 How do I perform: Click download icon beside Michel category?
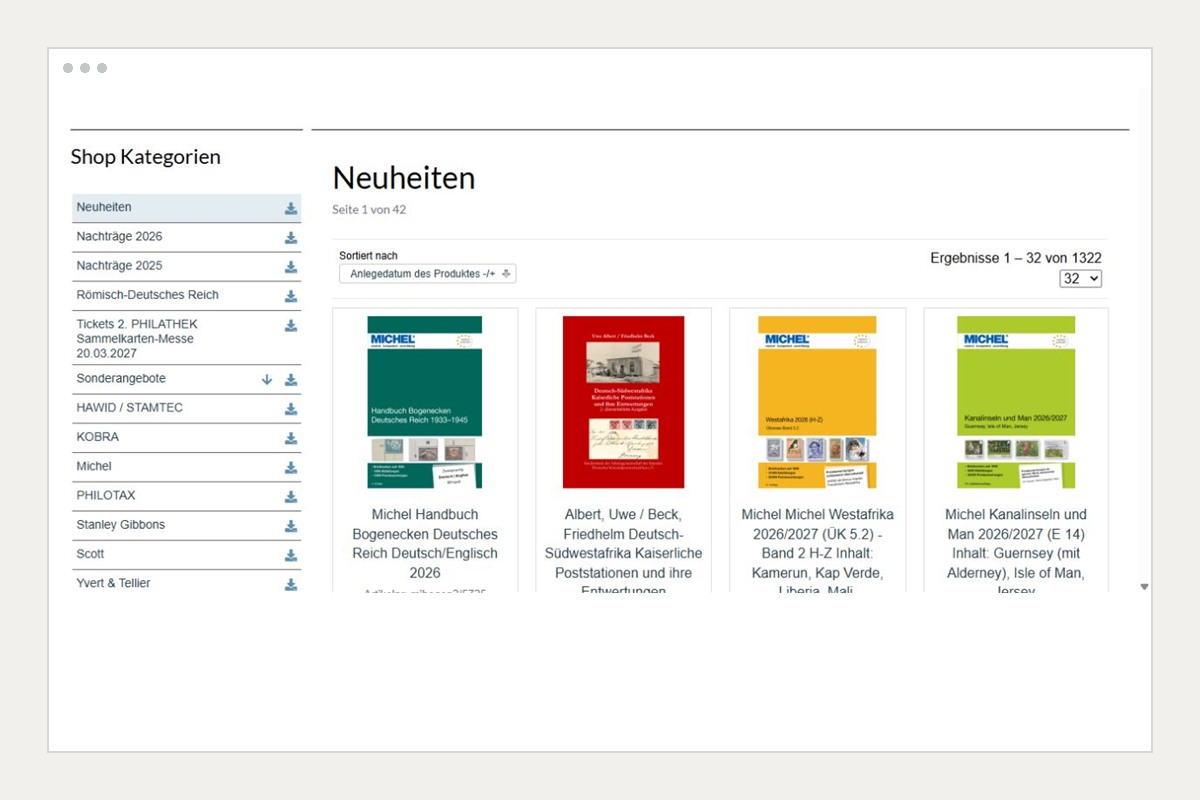tap(291, 467)
